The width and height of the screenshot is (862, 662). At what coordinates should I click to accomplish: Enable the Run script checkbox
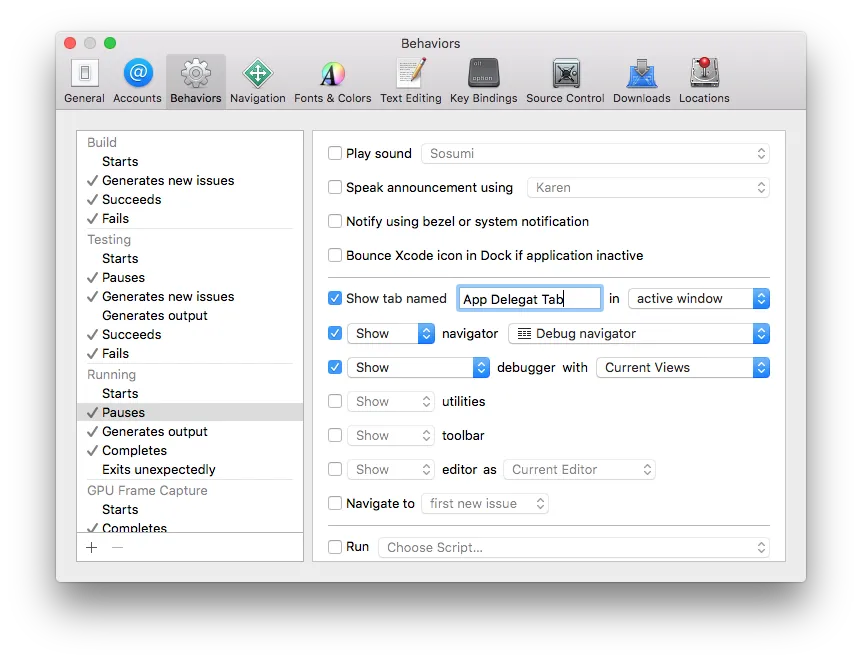pos(335,547)
